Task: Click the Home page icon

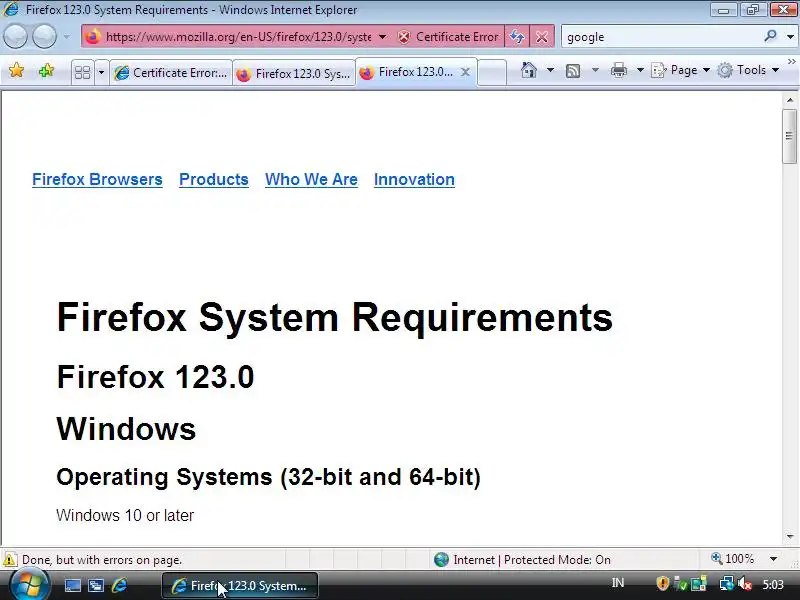Action: coord(529,70)
